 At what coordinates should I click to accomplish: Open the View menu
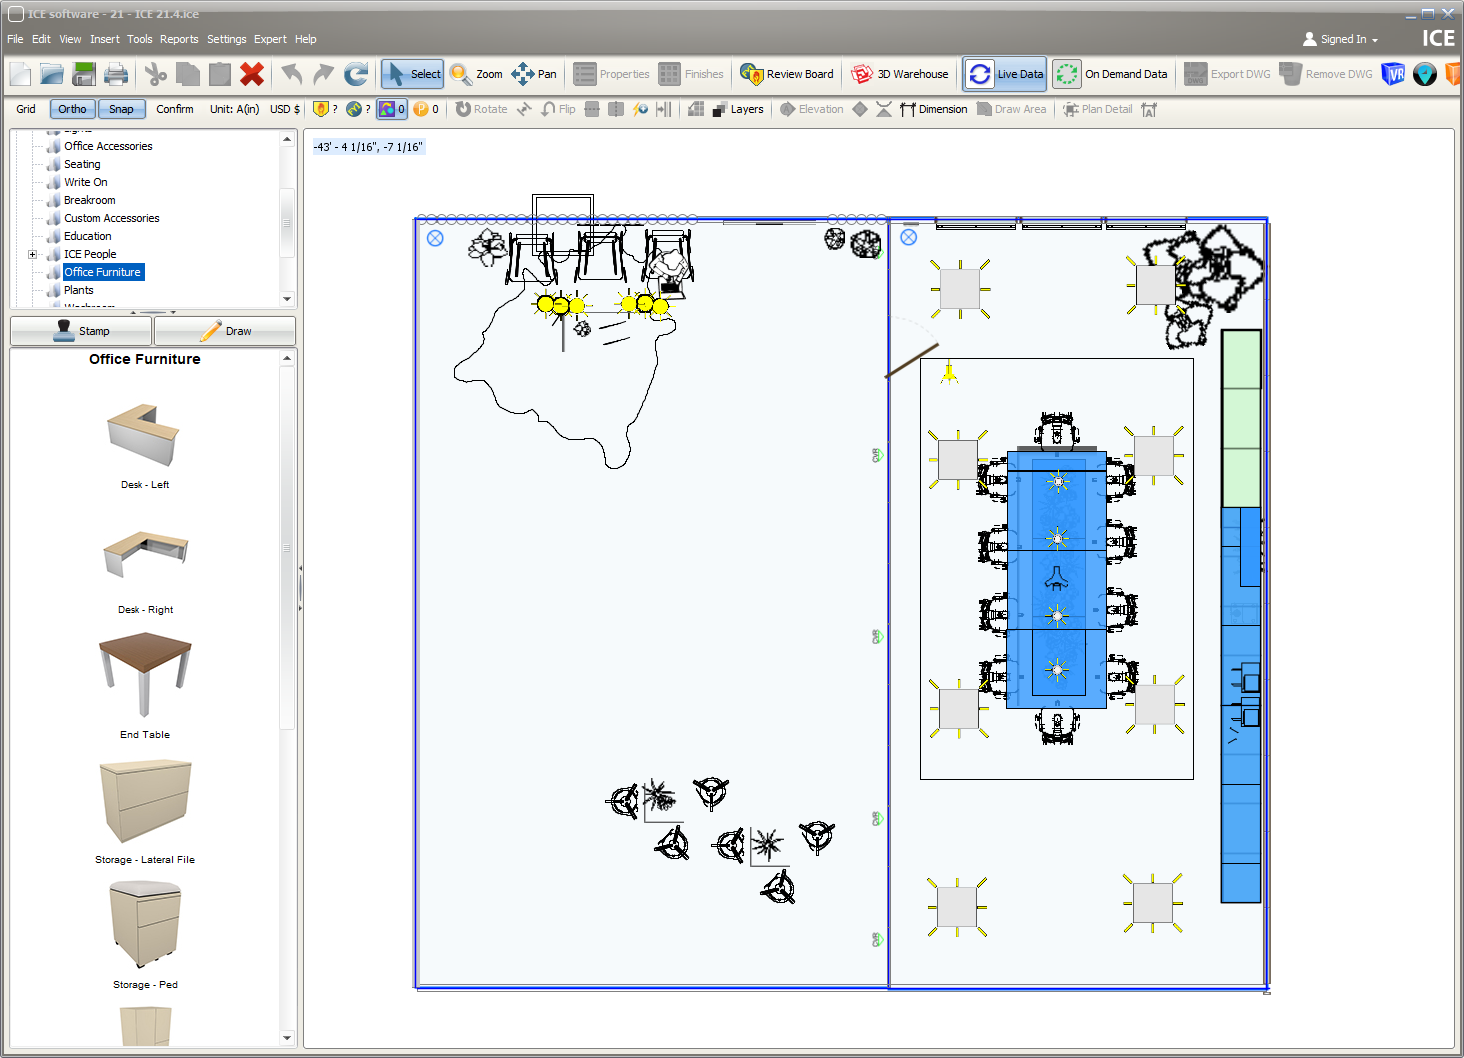[x=70, y=39]
